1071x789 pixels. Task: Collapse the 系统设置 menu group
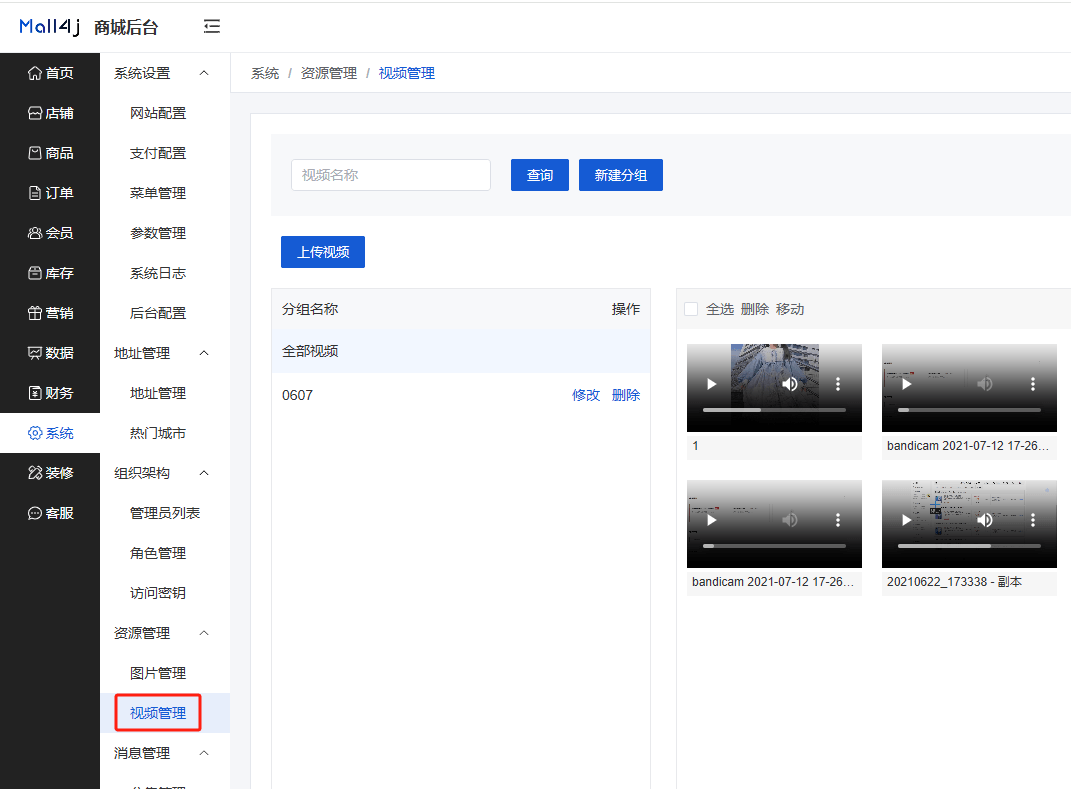[204, 73]
